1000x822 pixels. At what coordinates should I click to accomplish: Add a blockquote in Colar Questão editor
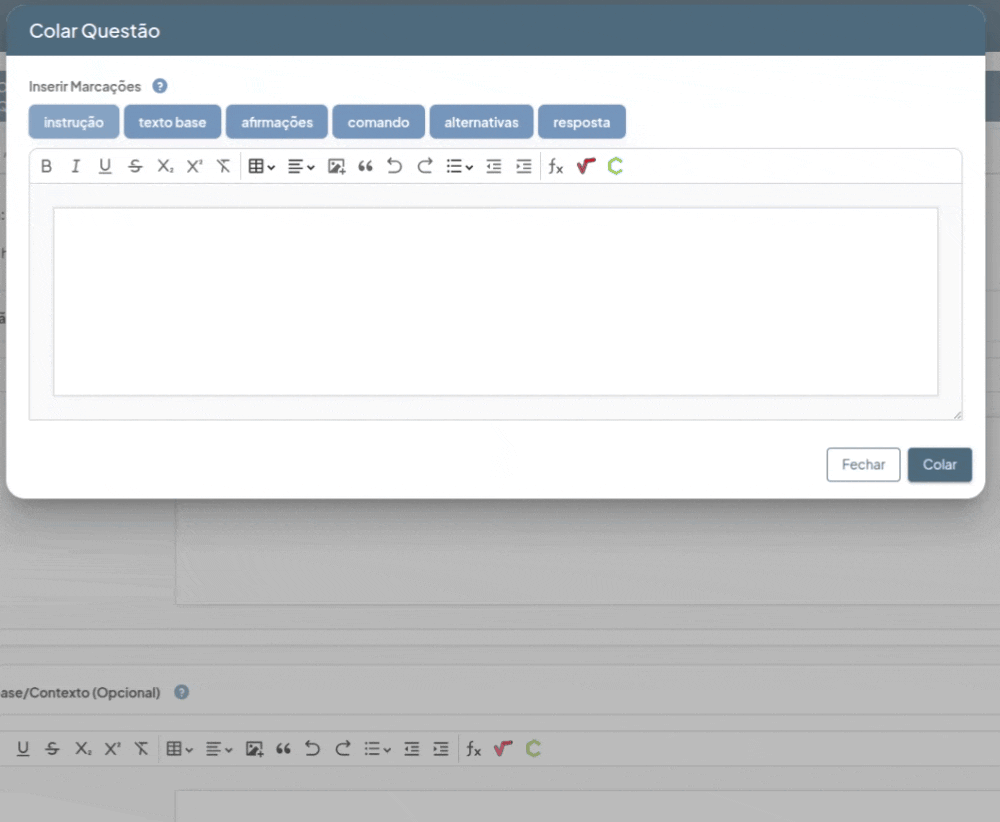365,167
